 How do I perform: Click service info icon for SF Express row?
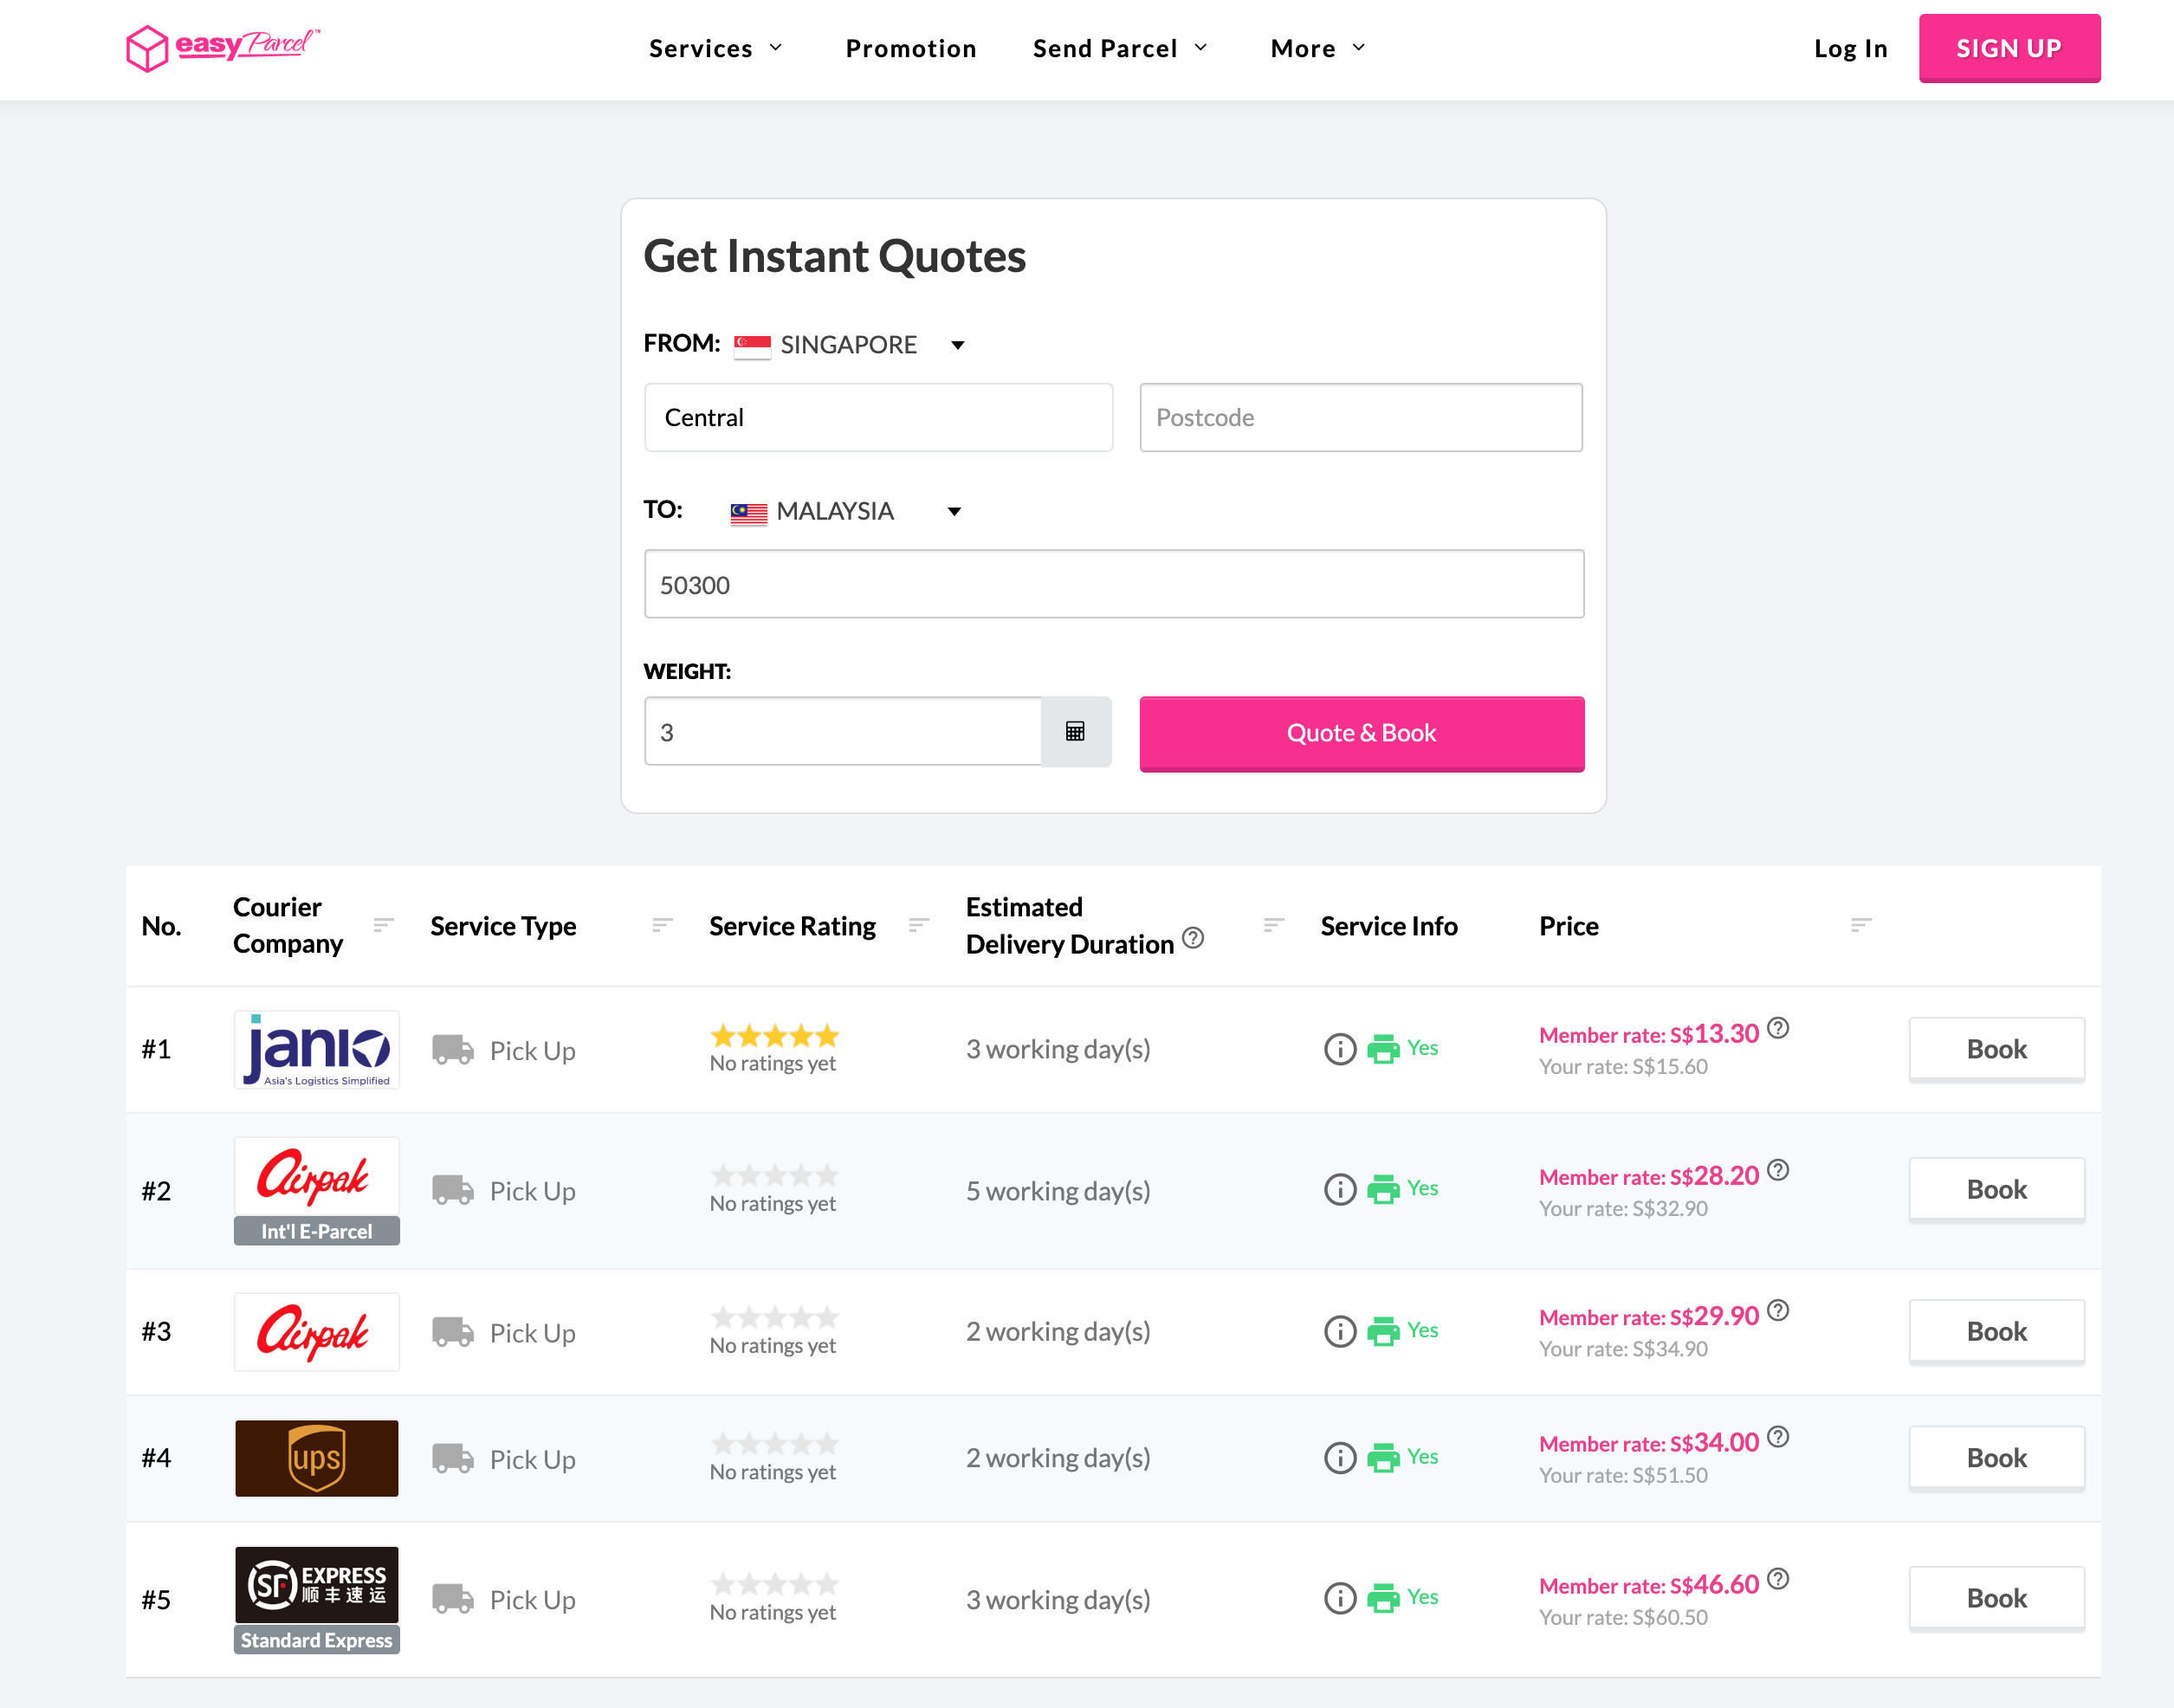point(1339,1598)
